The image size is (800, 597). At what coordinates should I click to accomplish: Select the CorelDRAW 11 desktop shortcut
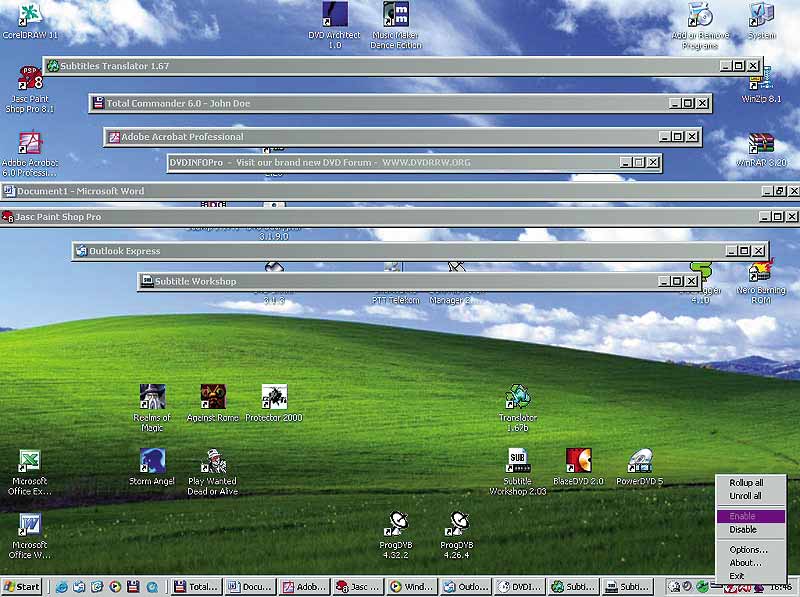(30, 21)
